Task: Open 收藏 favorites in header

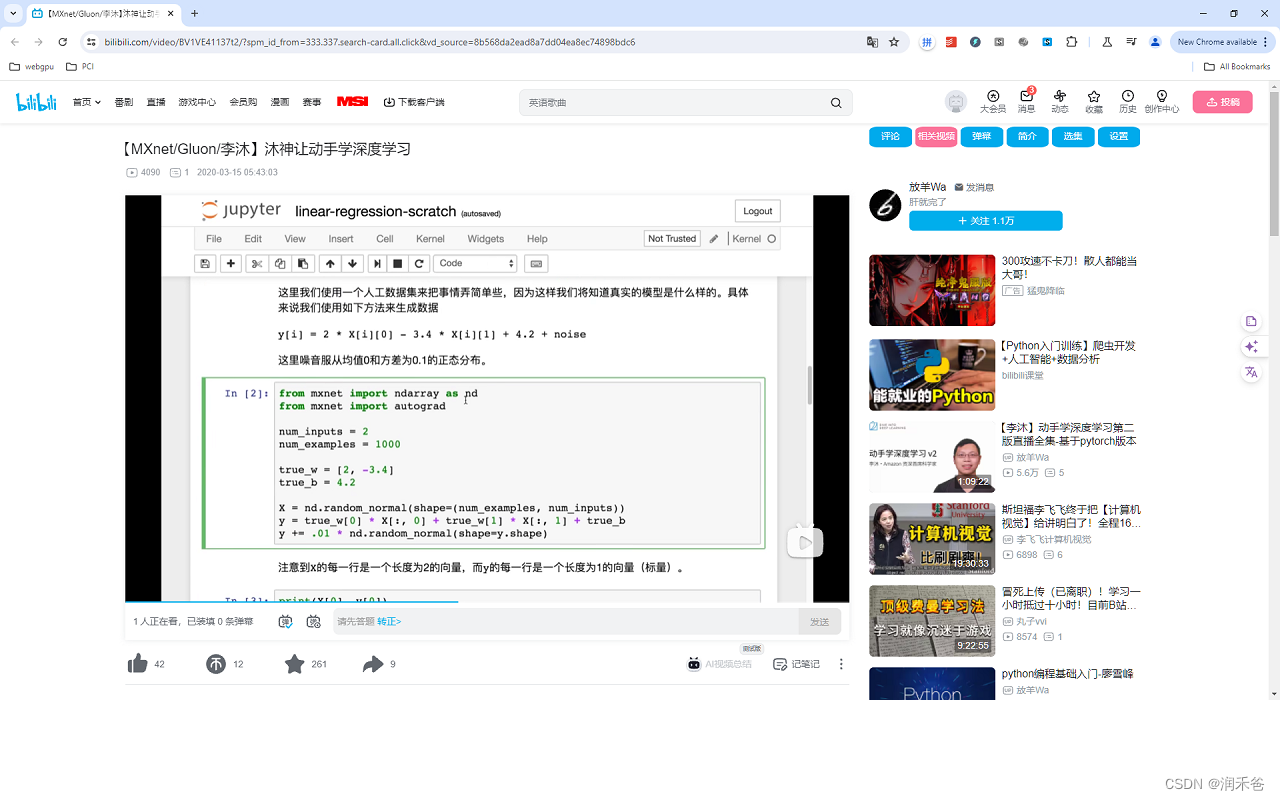Action: [x=1094, y=101]
